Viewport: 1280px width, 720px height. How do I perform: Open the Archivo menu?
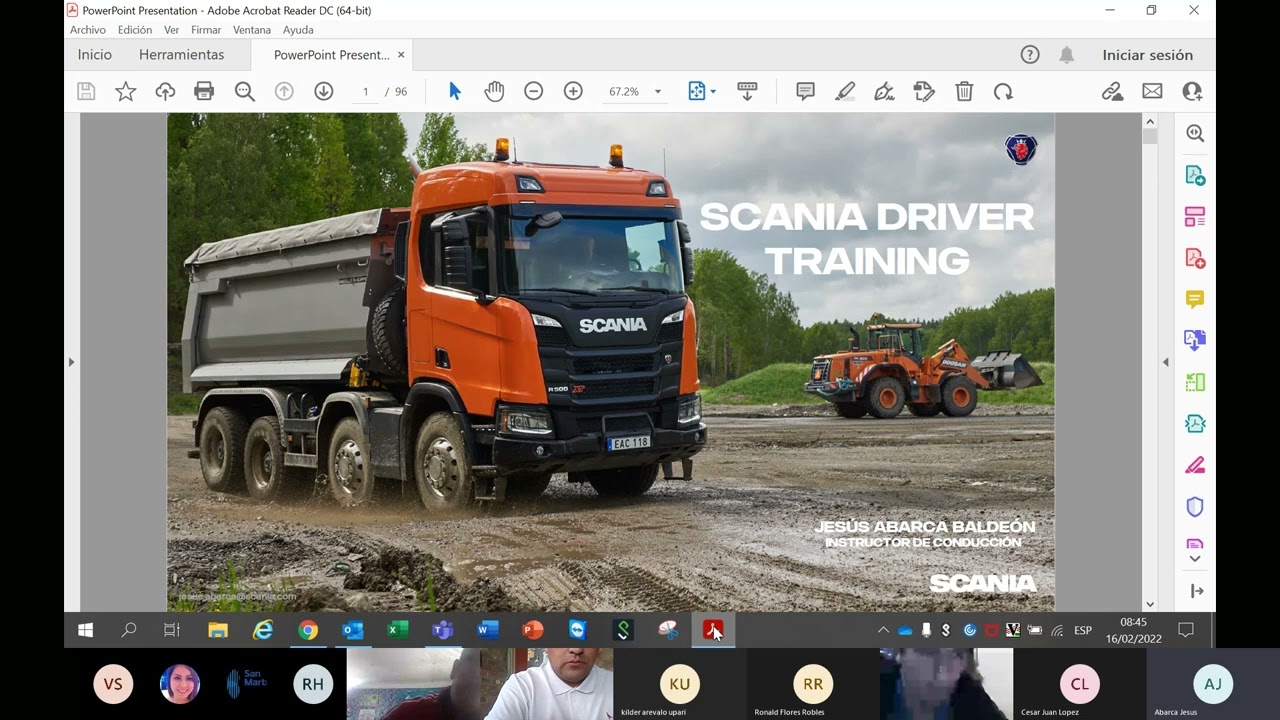coord(88,30)
